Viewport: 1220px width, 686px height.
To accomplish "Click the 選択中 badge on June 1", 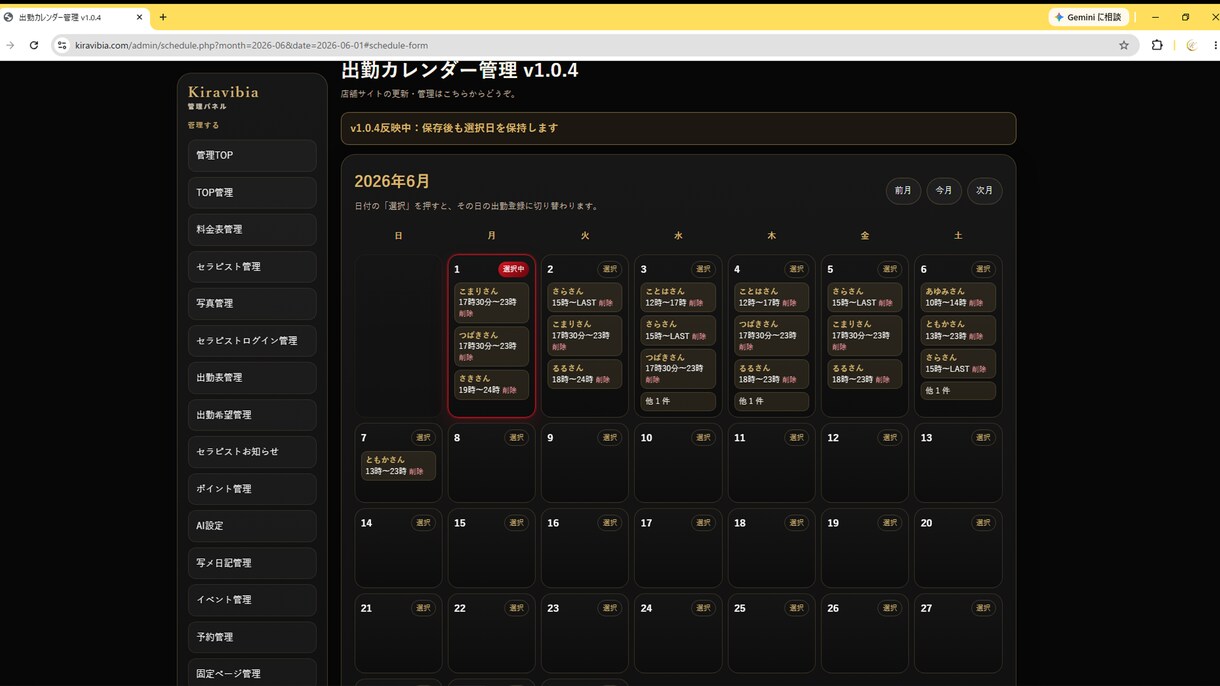I will 513,269.
